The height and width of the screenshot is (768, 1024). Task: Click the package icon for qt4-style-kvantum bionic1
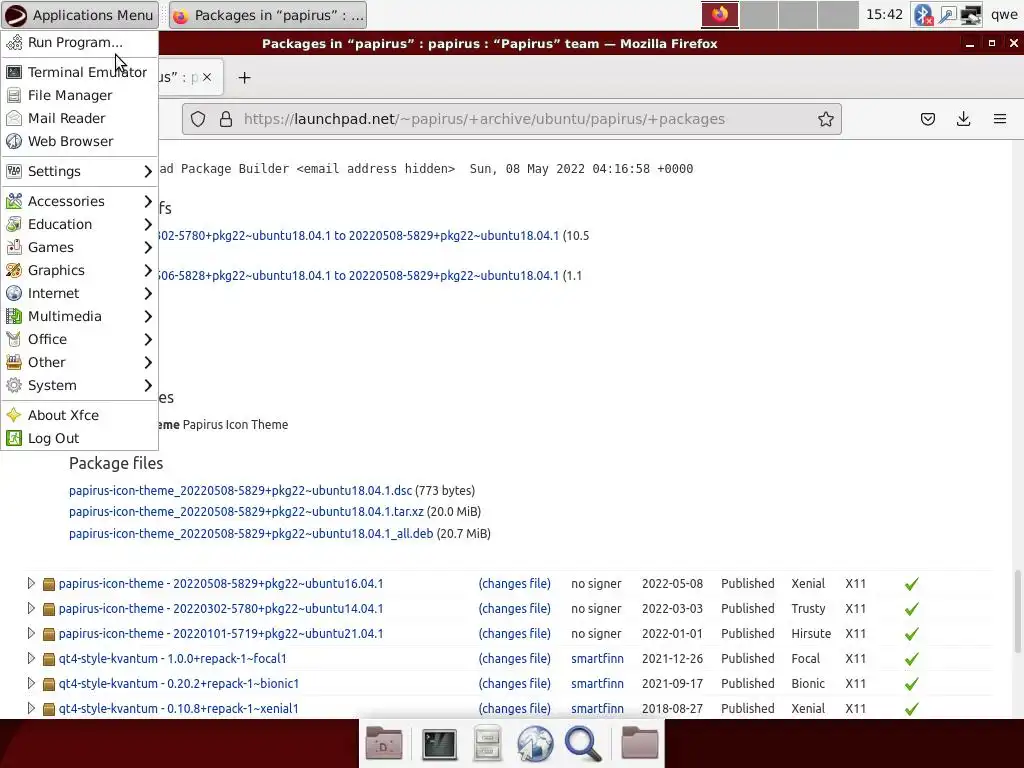click(48, 684)
